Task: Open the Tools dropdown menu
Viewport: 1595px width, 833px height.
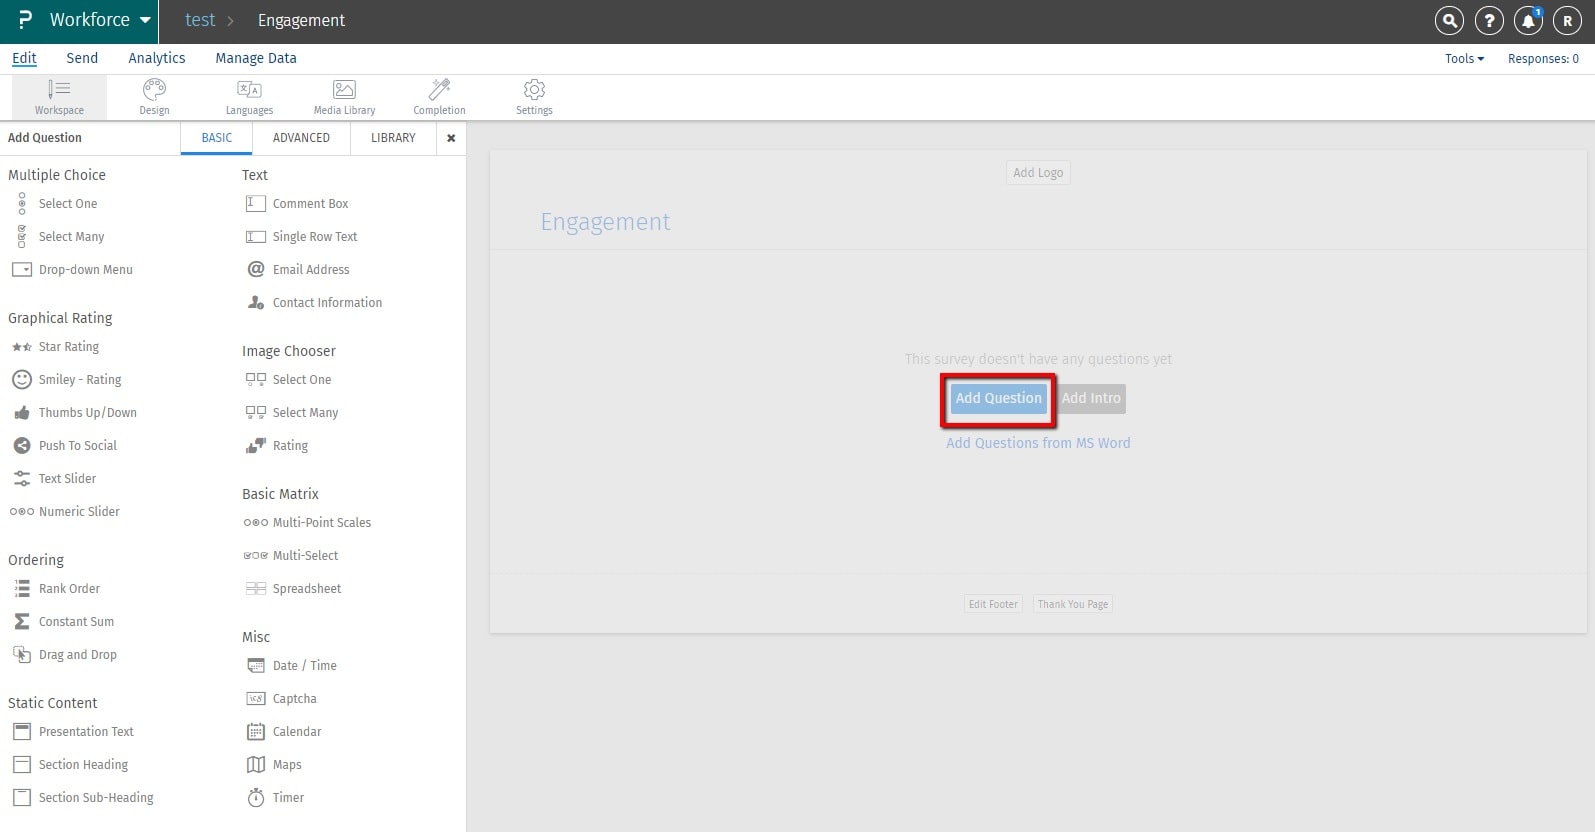Action: (1464, 59)
